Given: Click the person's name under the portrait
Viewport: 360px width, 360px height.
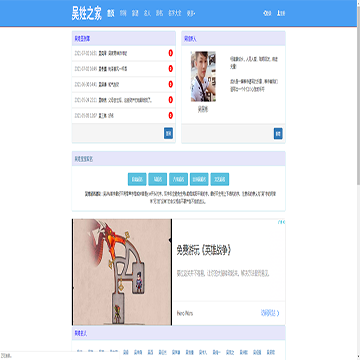Looking at the screenshot, I should pyautogui.click(x=203, y=109).
